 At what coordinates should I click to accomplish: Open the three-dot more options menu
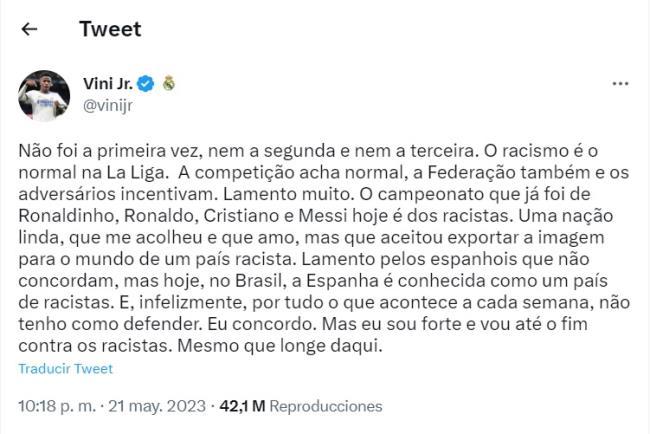[x=620, y=84]
